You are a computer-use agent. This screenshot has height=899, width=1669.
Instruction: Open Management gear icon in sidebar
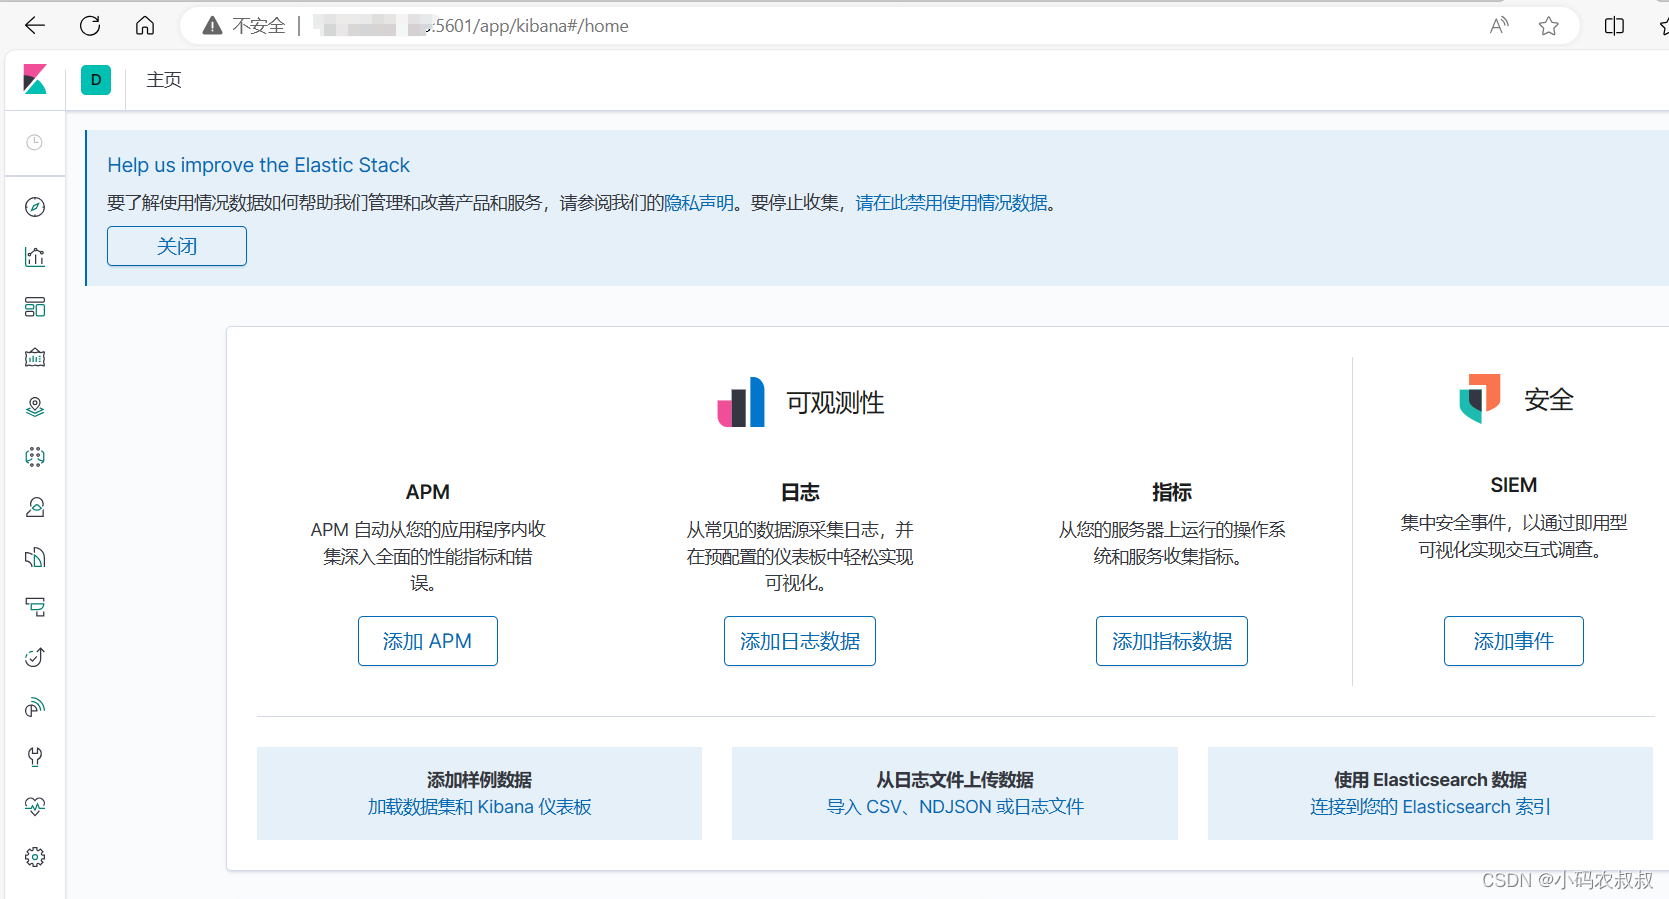35,857
